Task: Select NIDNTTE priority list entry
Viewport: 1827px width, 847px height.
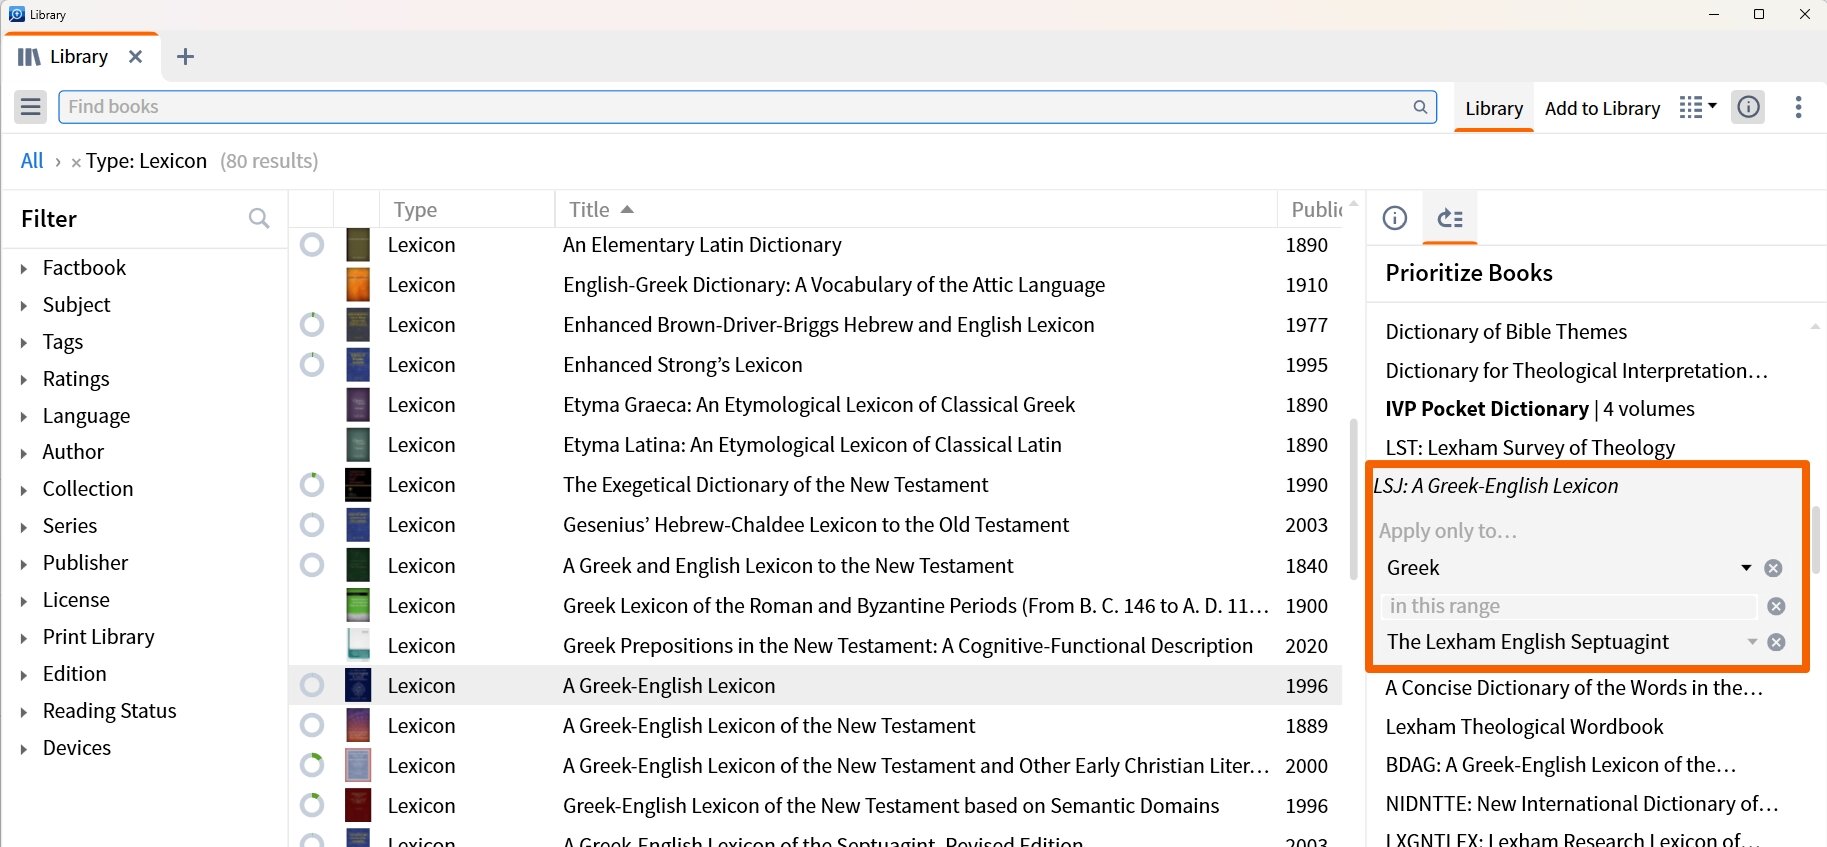Action: tap(1580, 804)
